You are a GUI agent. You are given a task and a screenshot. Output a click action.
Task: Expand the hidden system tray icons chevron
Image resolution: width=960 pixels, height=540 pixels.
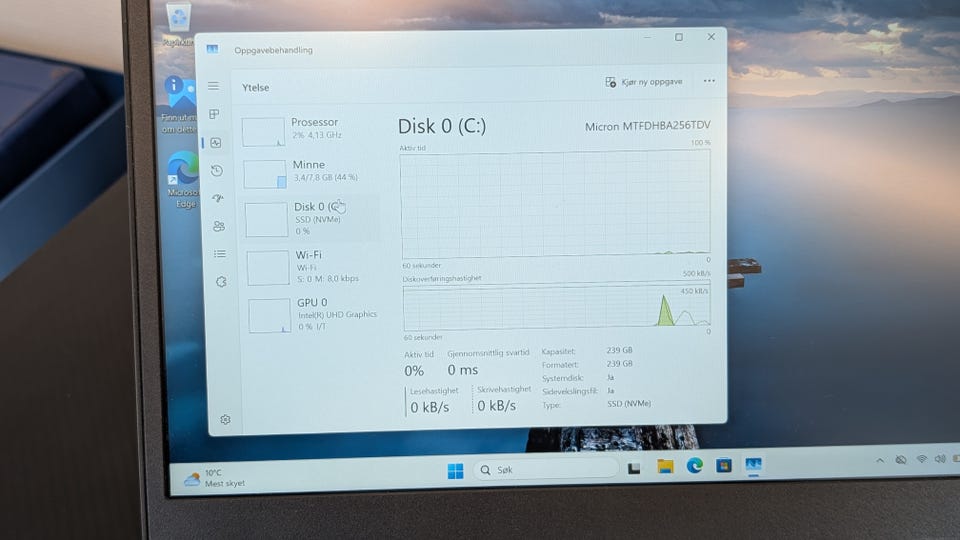[880, 460]
